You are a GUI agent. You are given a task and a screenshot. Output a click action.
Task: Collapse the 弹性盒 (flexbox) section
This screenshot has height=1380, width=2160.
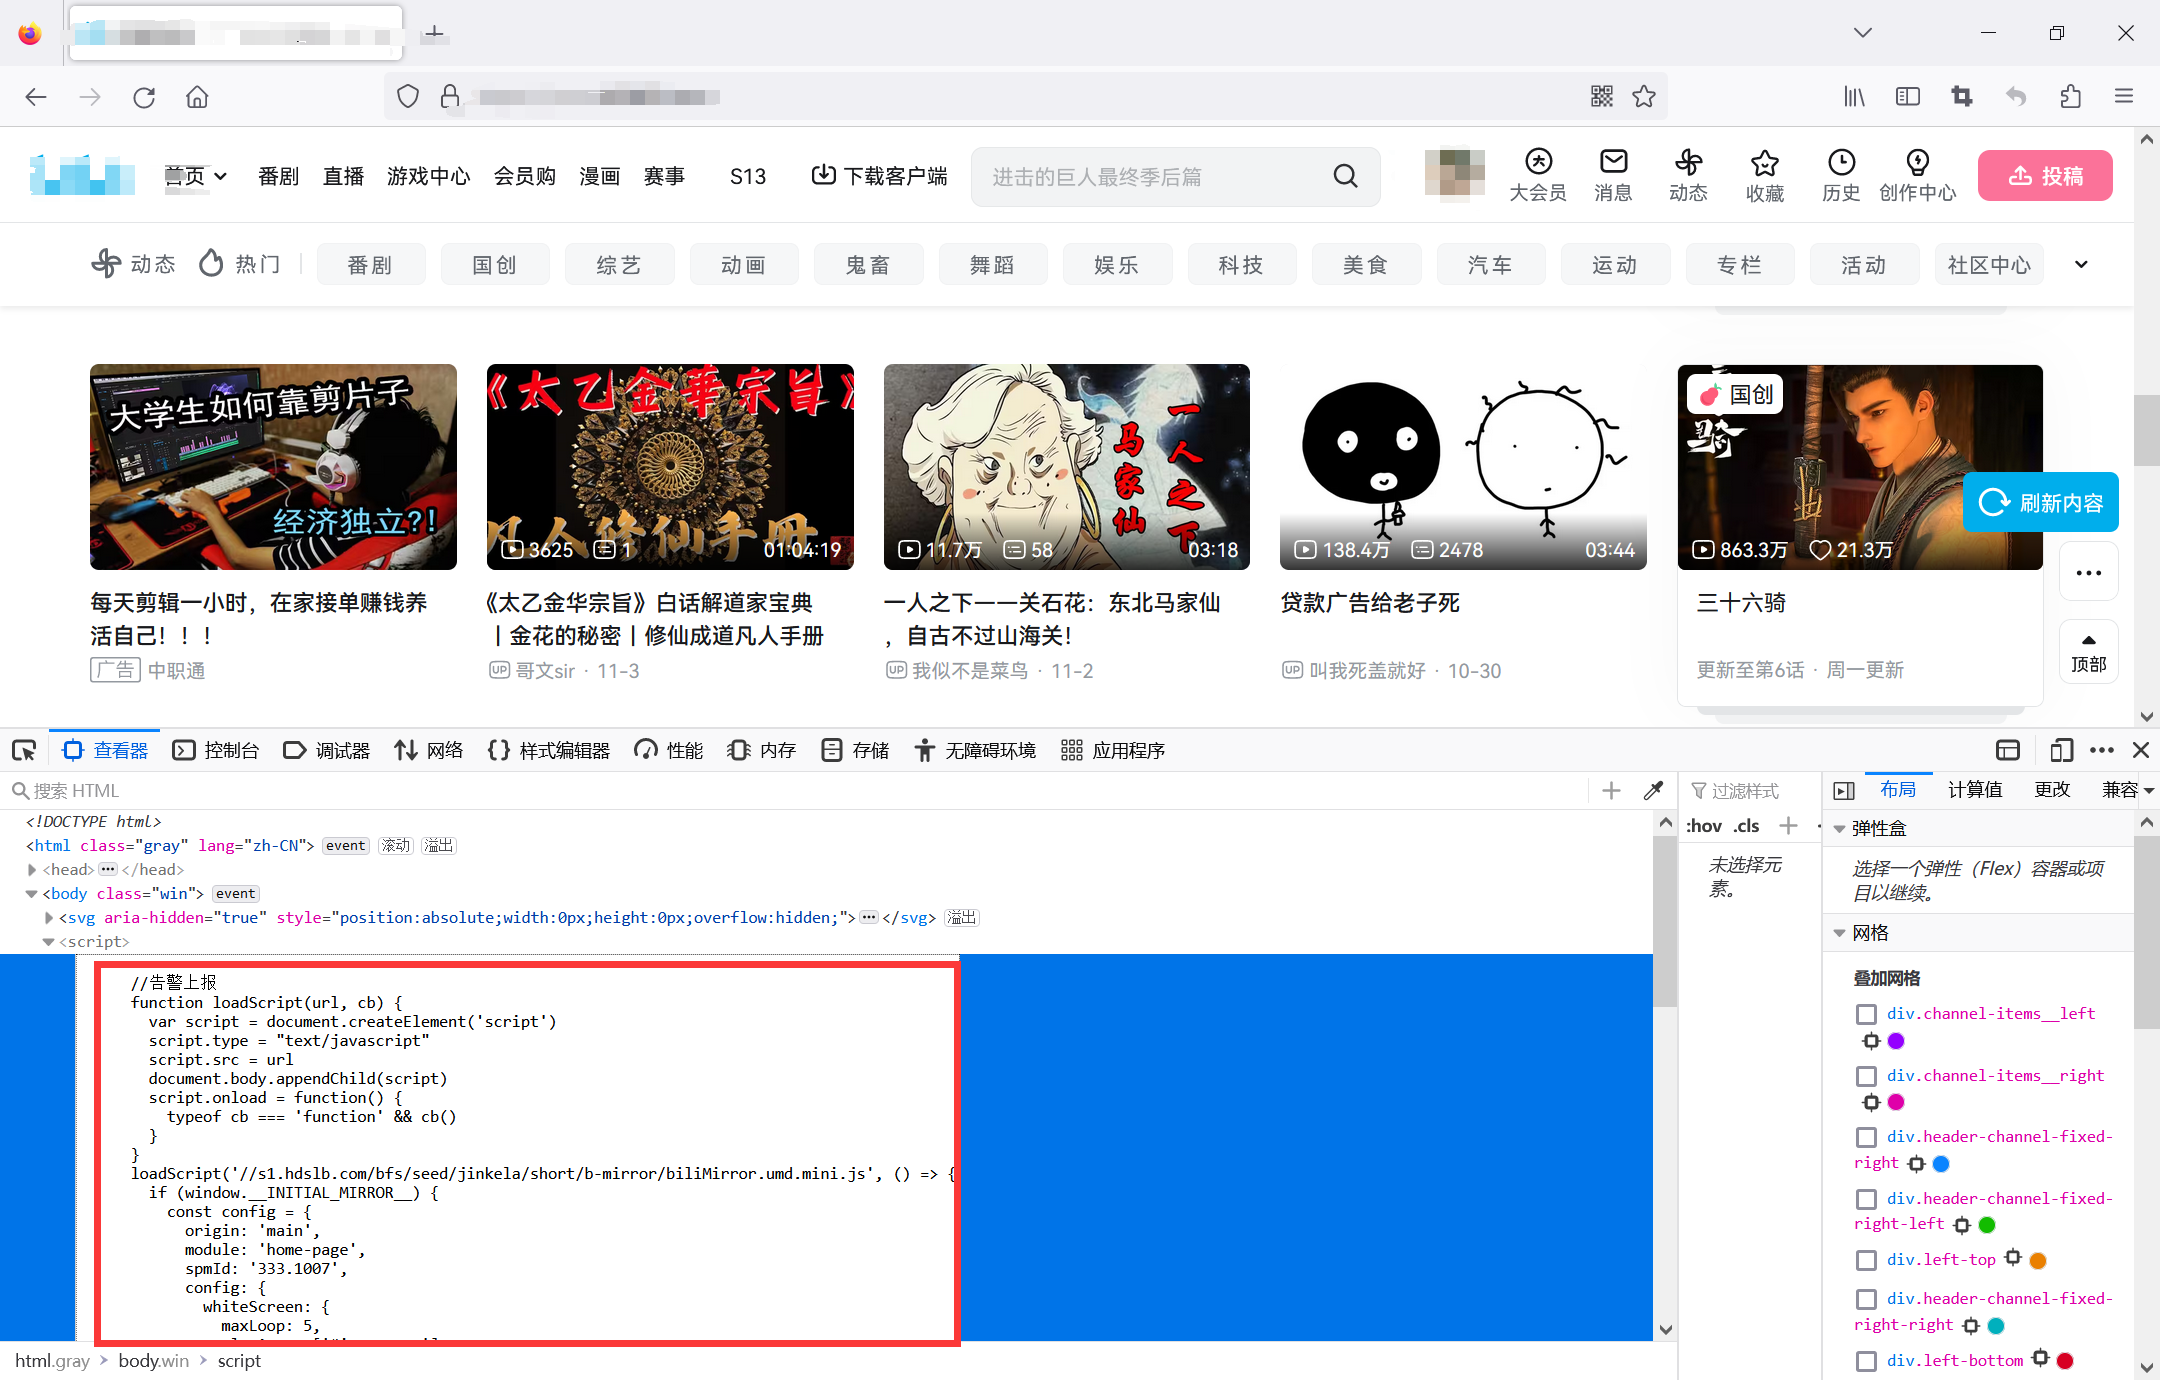coord(1841,828)
